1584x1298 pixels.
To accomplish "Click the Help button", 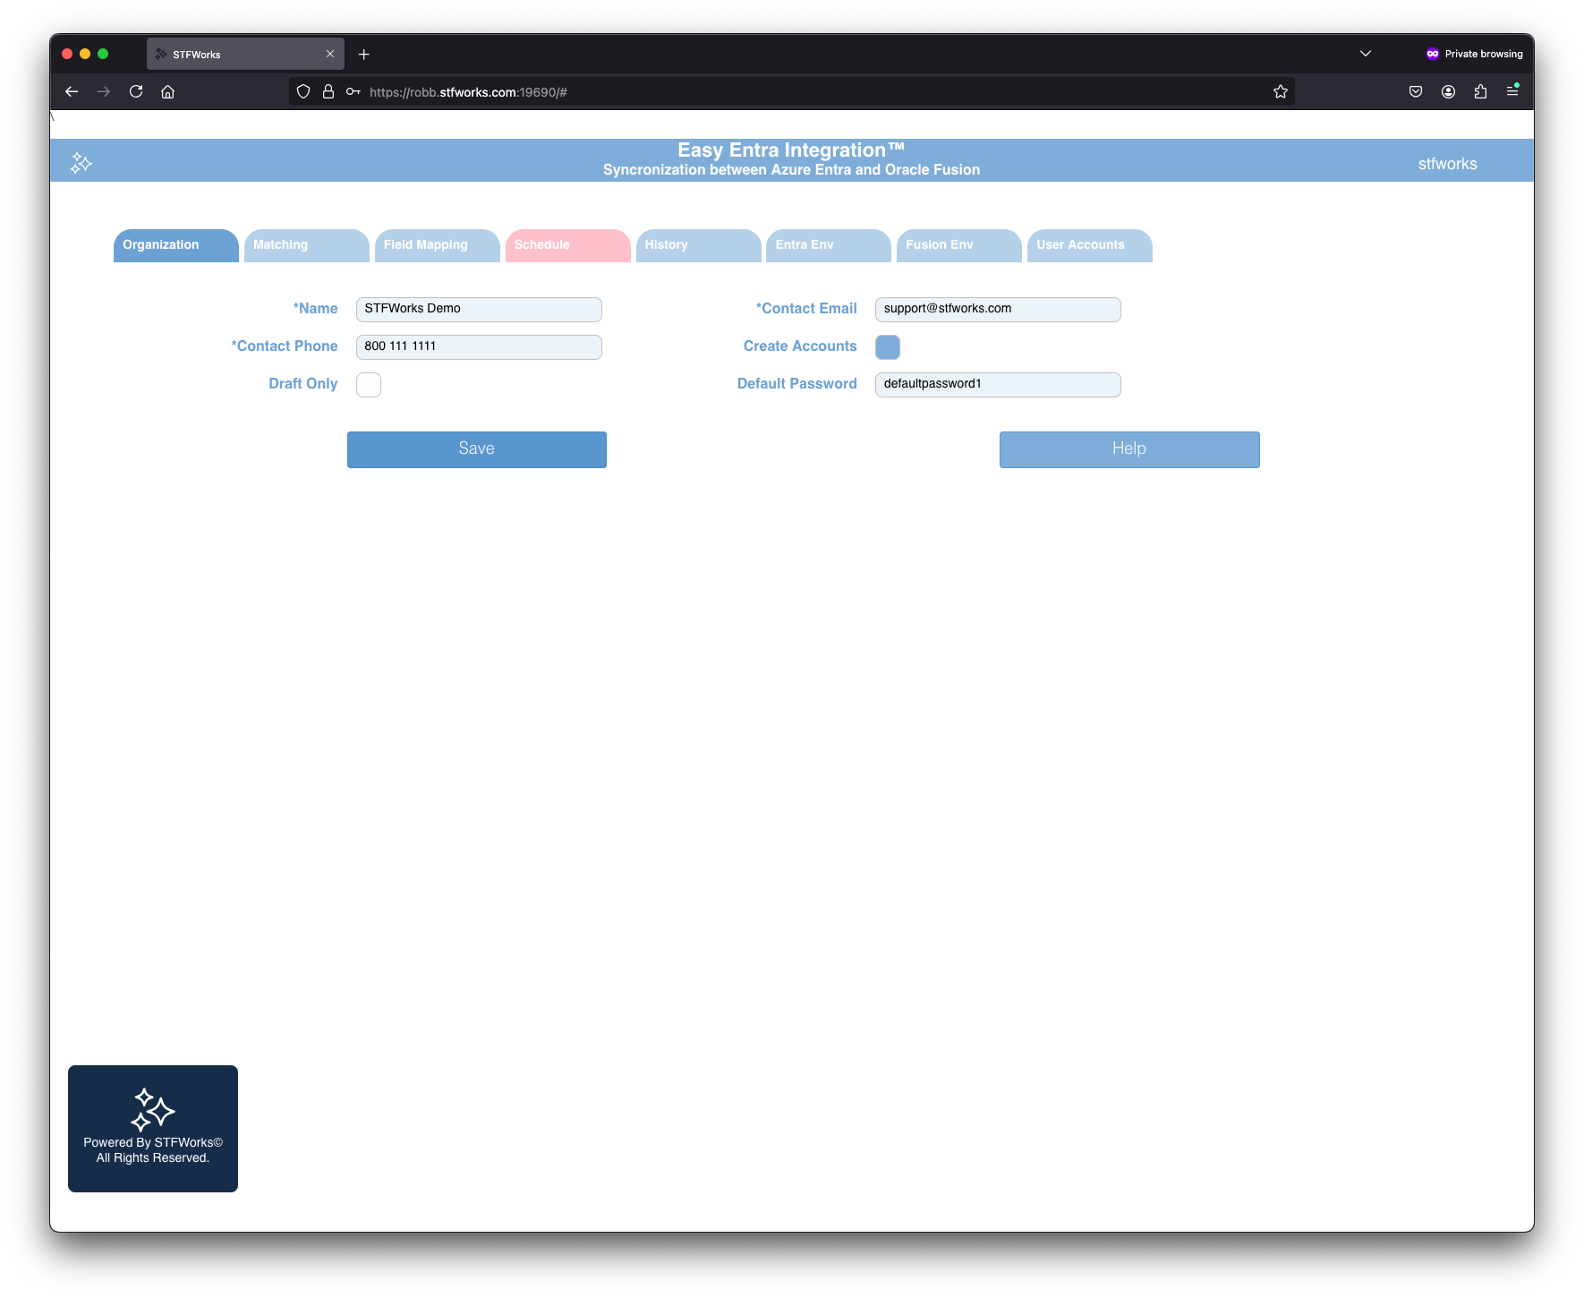I will point(1129,449).
